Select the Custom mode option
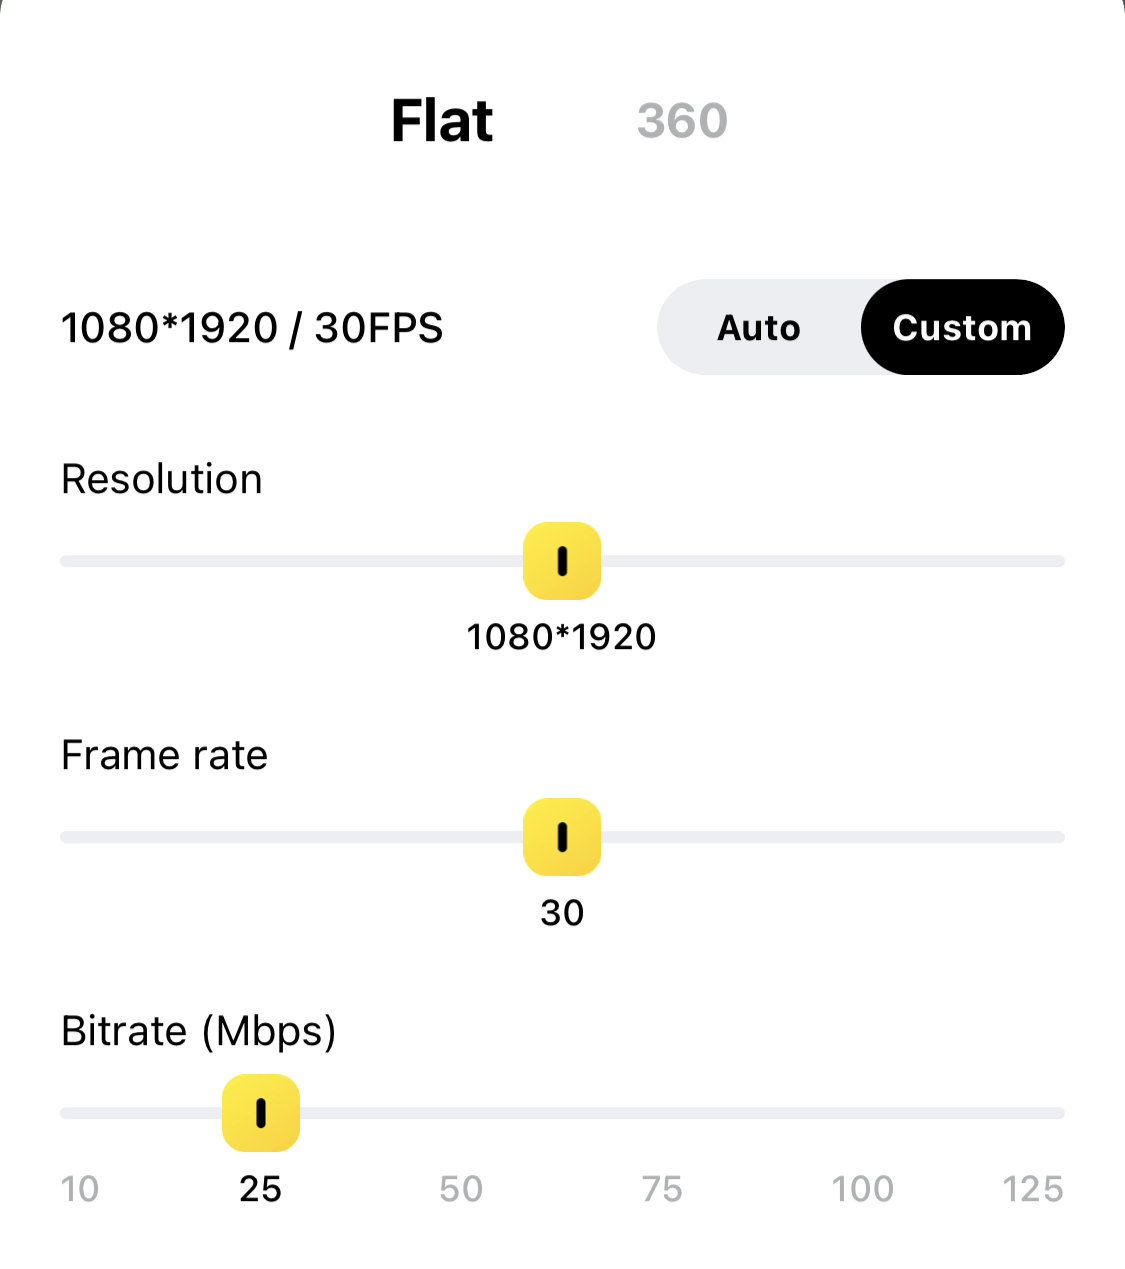 click(x=962, y=328)
